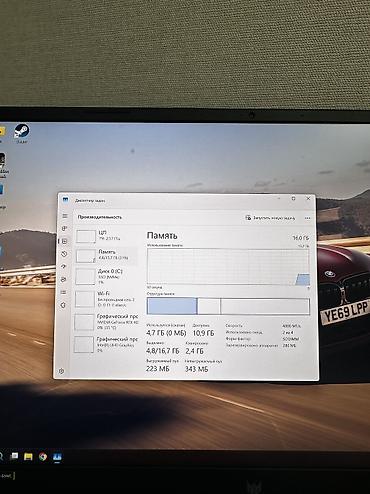
Task: Select the NVIDIA GeForce graphics processor item
Action: point(106,321)
